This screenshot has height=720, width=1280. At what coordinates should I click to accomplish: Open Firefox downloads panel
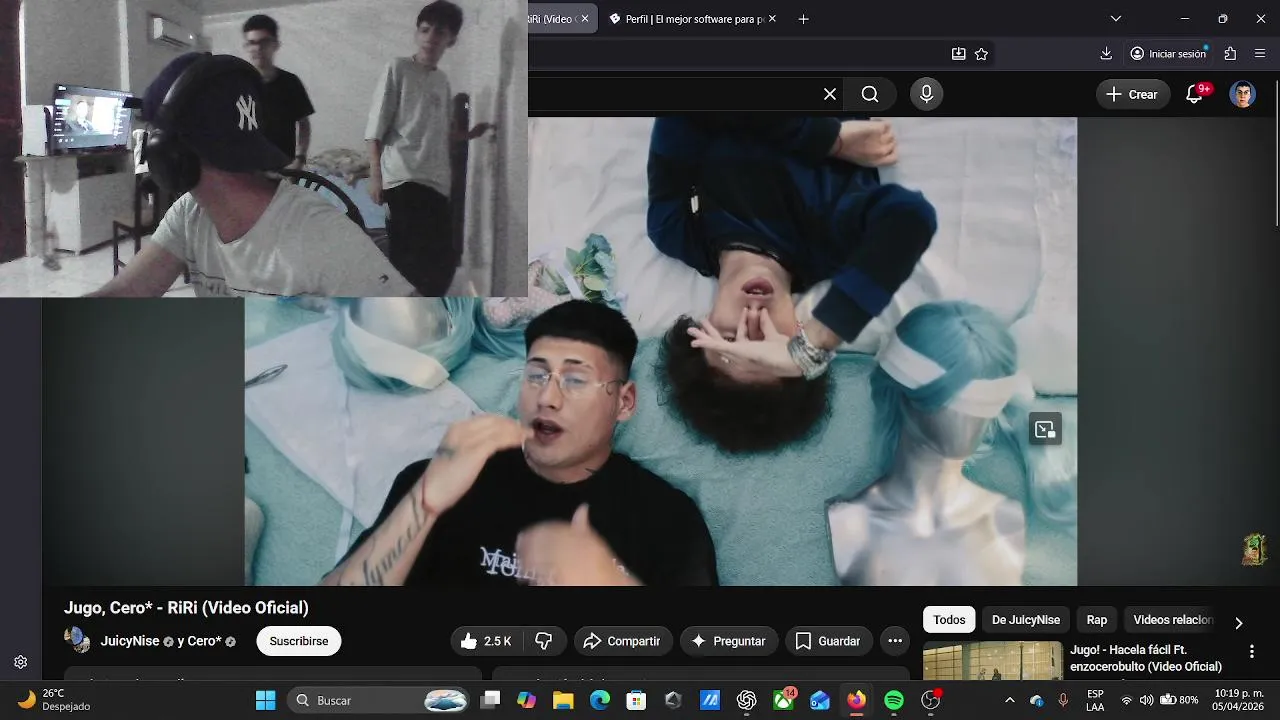(1106, 54)
